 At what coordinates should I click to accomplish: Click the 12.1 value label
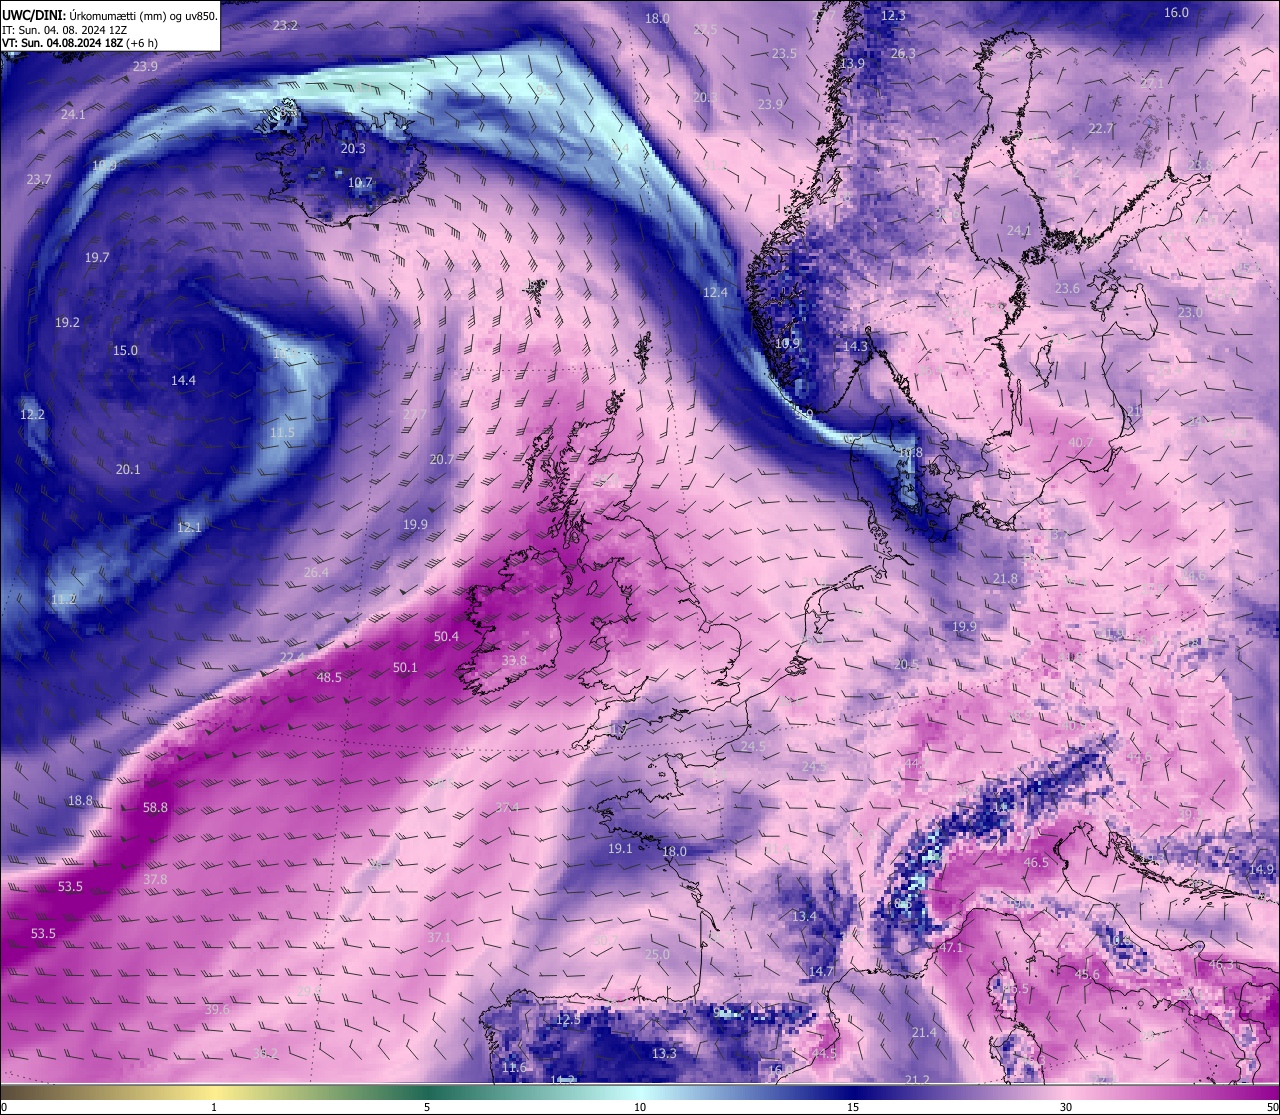(189, 527)
